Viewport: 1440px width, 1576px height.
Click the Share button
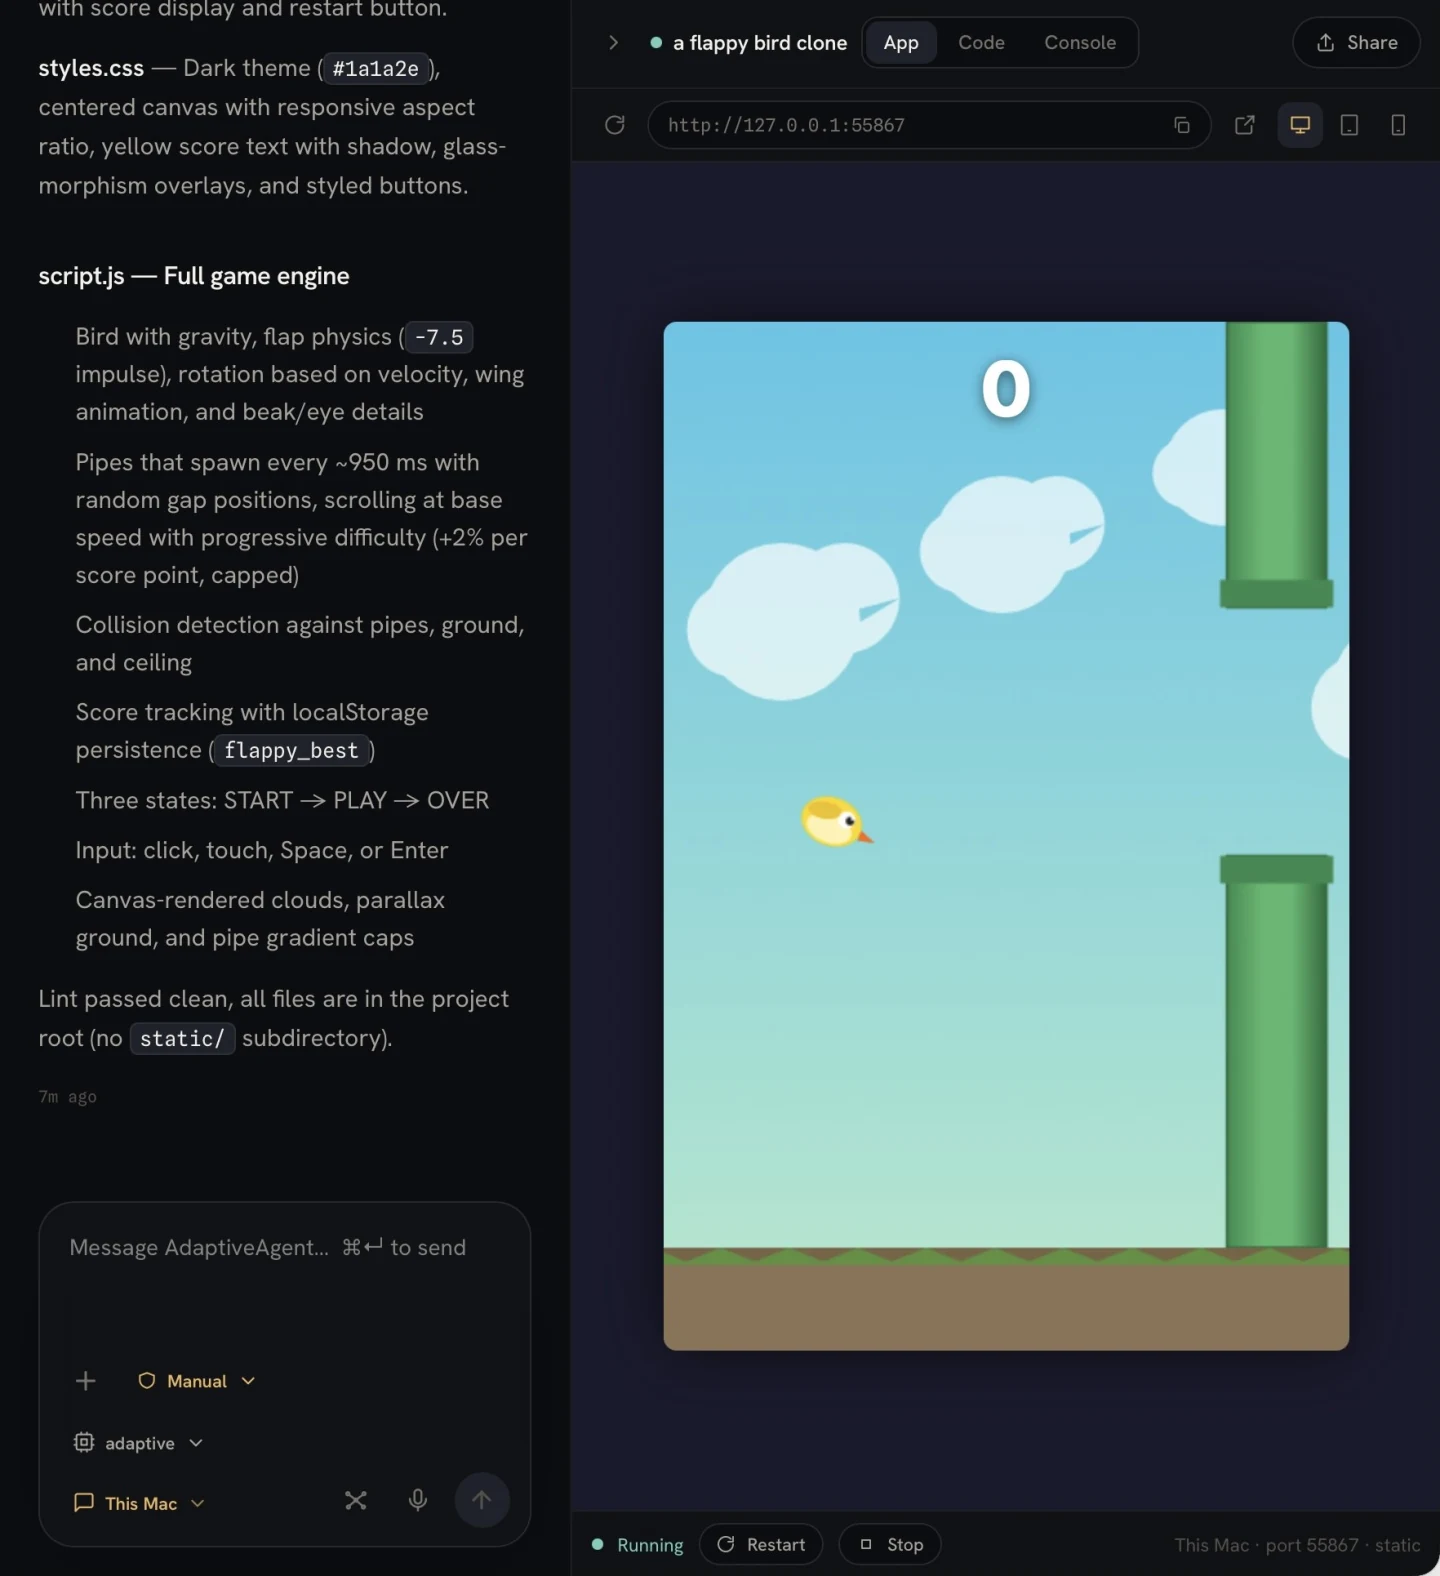(x=1356, y=43)
